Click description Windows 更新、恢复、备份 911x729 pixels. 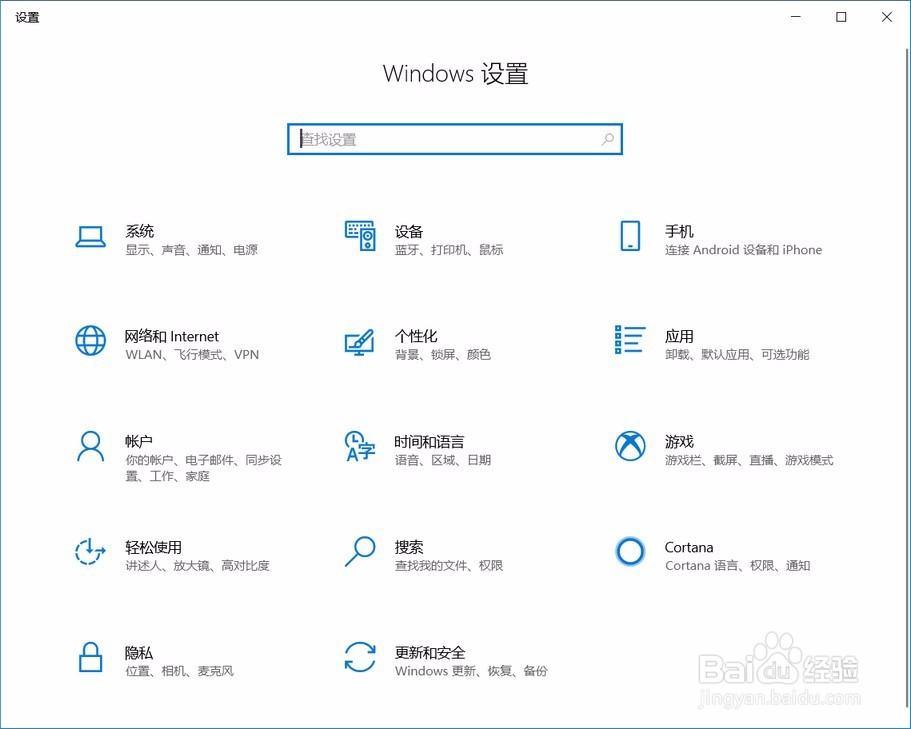coord(471,671)
